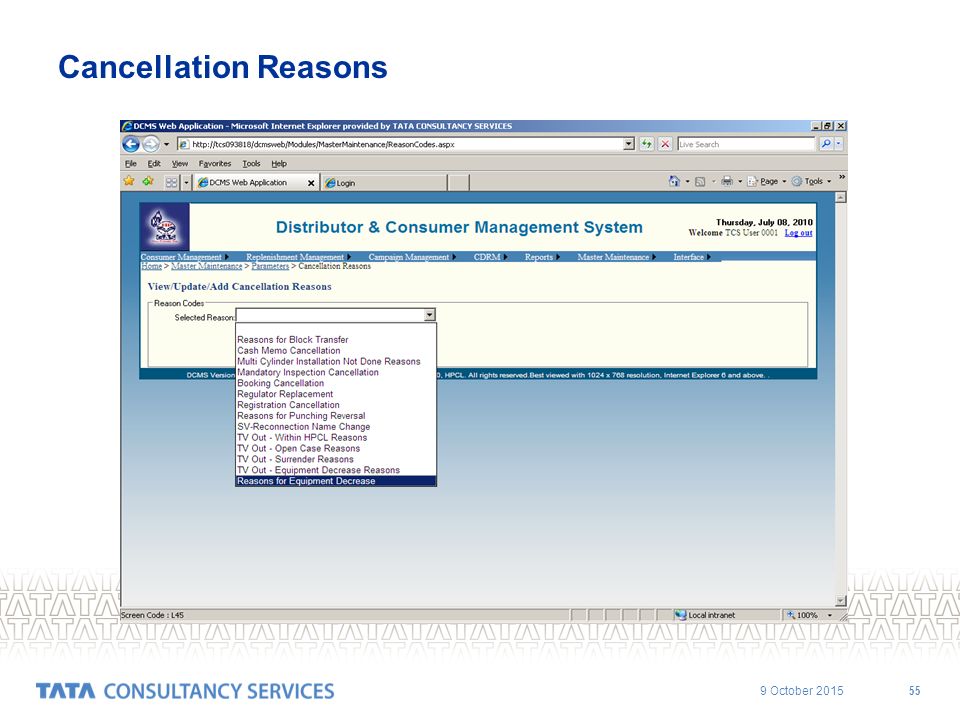This screenshot has width=960, height=720.
Task: Open the Help menu
Action: tap(279, 163)
